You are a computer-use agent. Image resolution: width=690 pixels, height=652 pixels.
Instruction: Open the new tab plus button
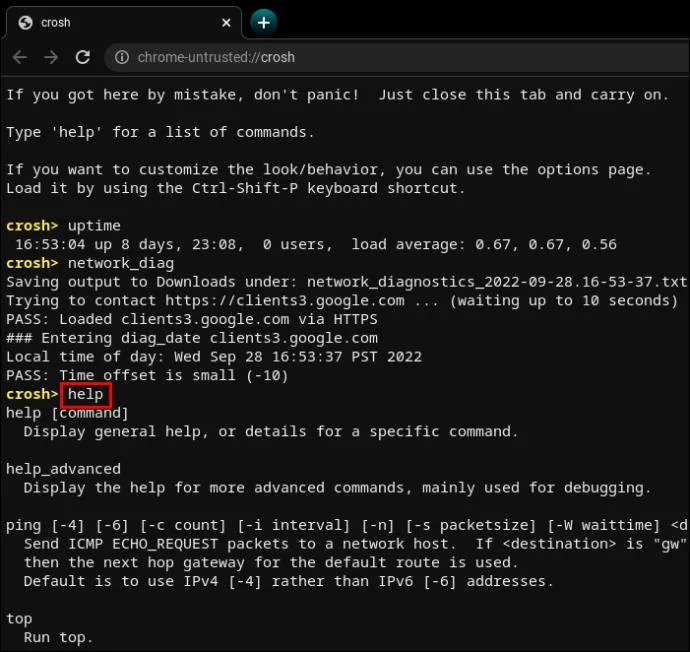[x=264, y=22]
